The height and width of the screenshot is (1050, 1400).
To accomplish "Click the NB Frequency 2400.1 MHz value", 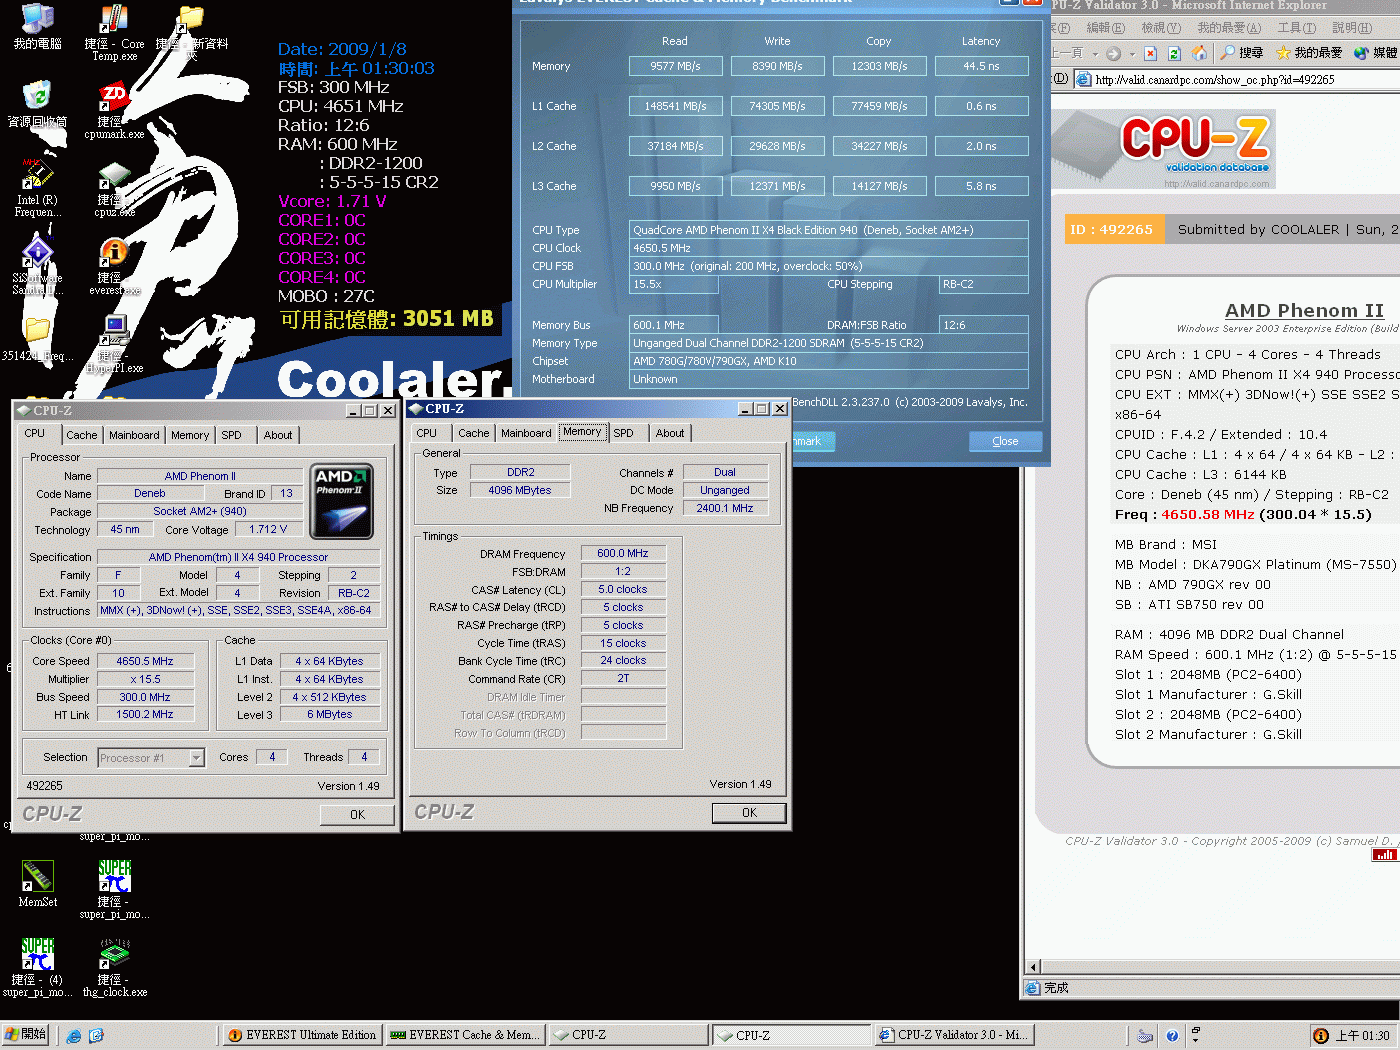I will (x=725, y=508).
